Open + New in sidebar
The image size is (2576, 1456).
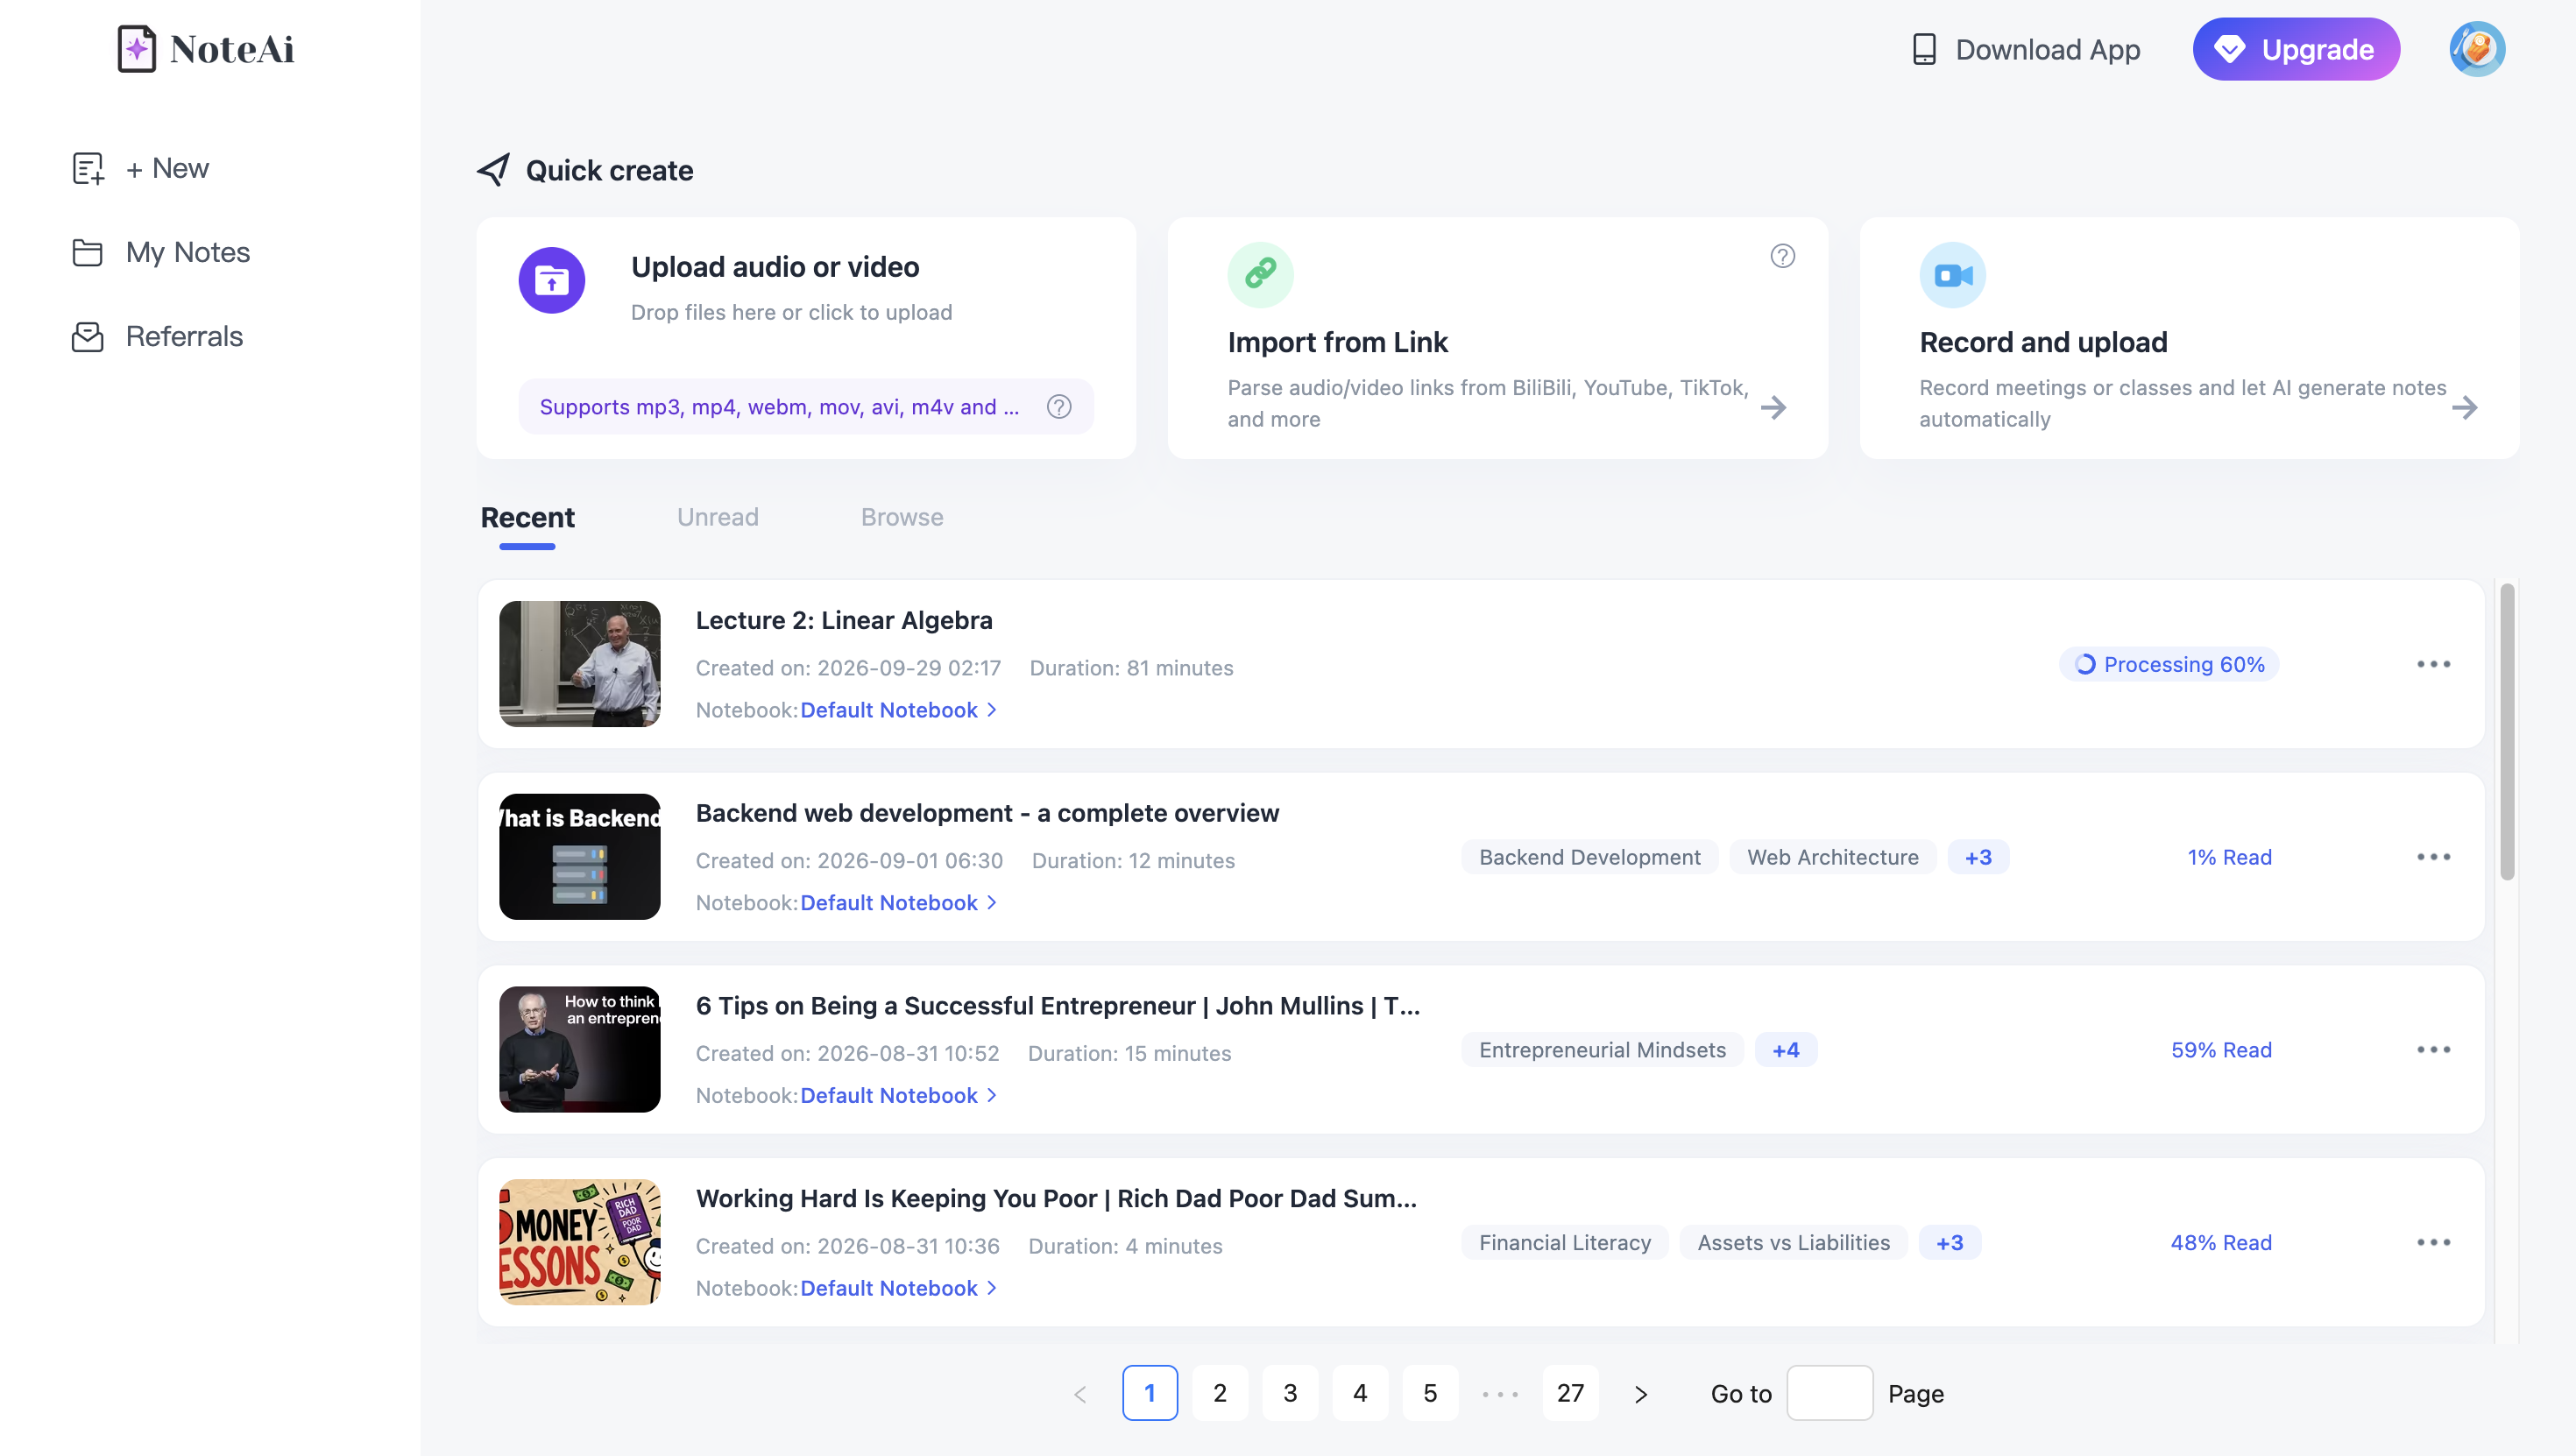(x=167, y=169)
